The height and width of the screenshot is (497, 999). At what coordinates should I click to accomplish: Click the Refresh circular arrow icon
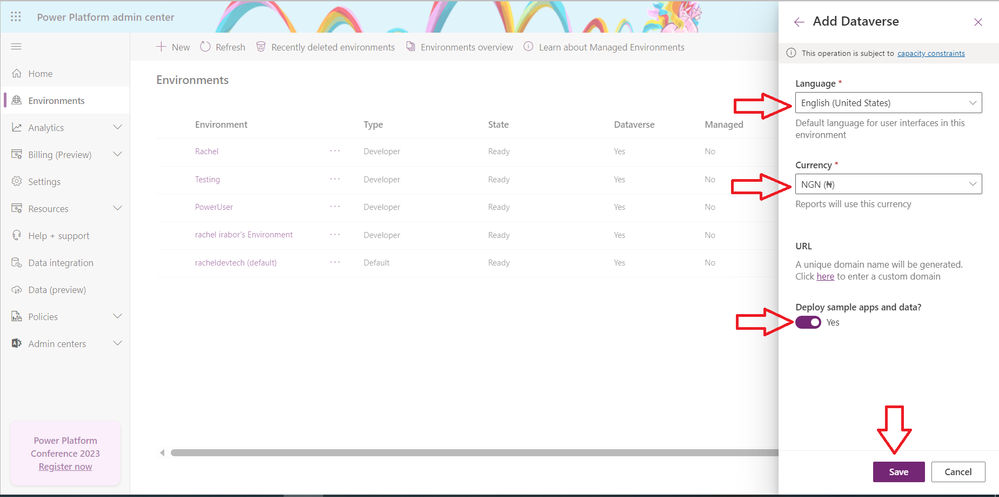point(205,47)
